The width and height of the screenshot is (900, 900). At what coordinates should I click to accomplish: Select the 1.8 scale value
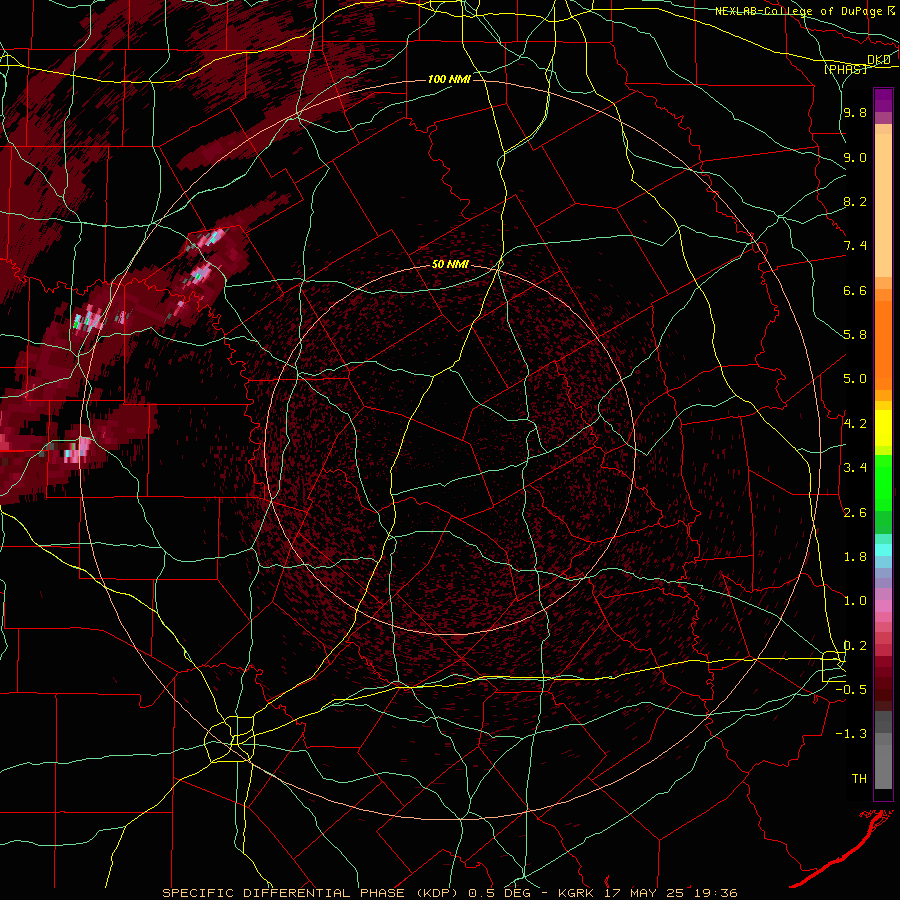tap(855, 557)
